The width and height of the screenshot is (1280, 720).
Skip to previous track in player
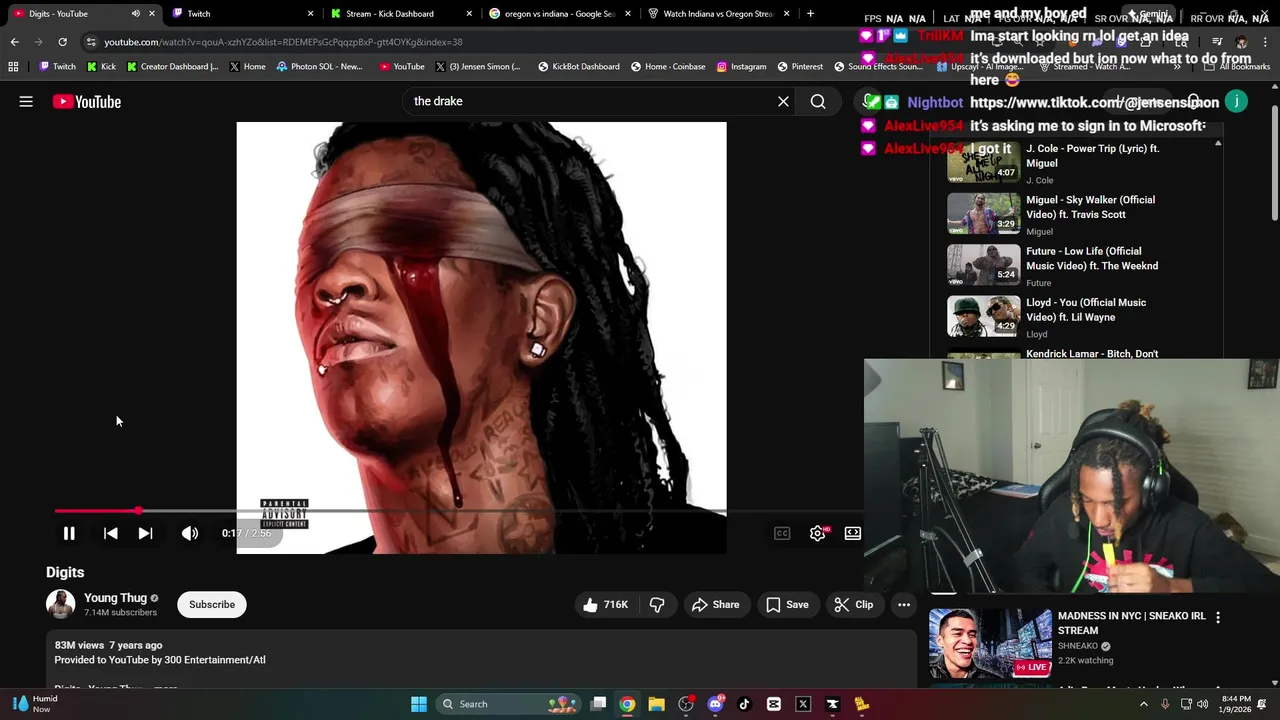pos(111,533)
